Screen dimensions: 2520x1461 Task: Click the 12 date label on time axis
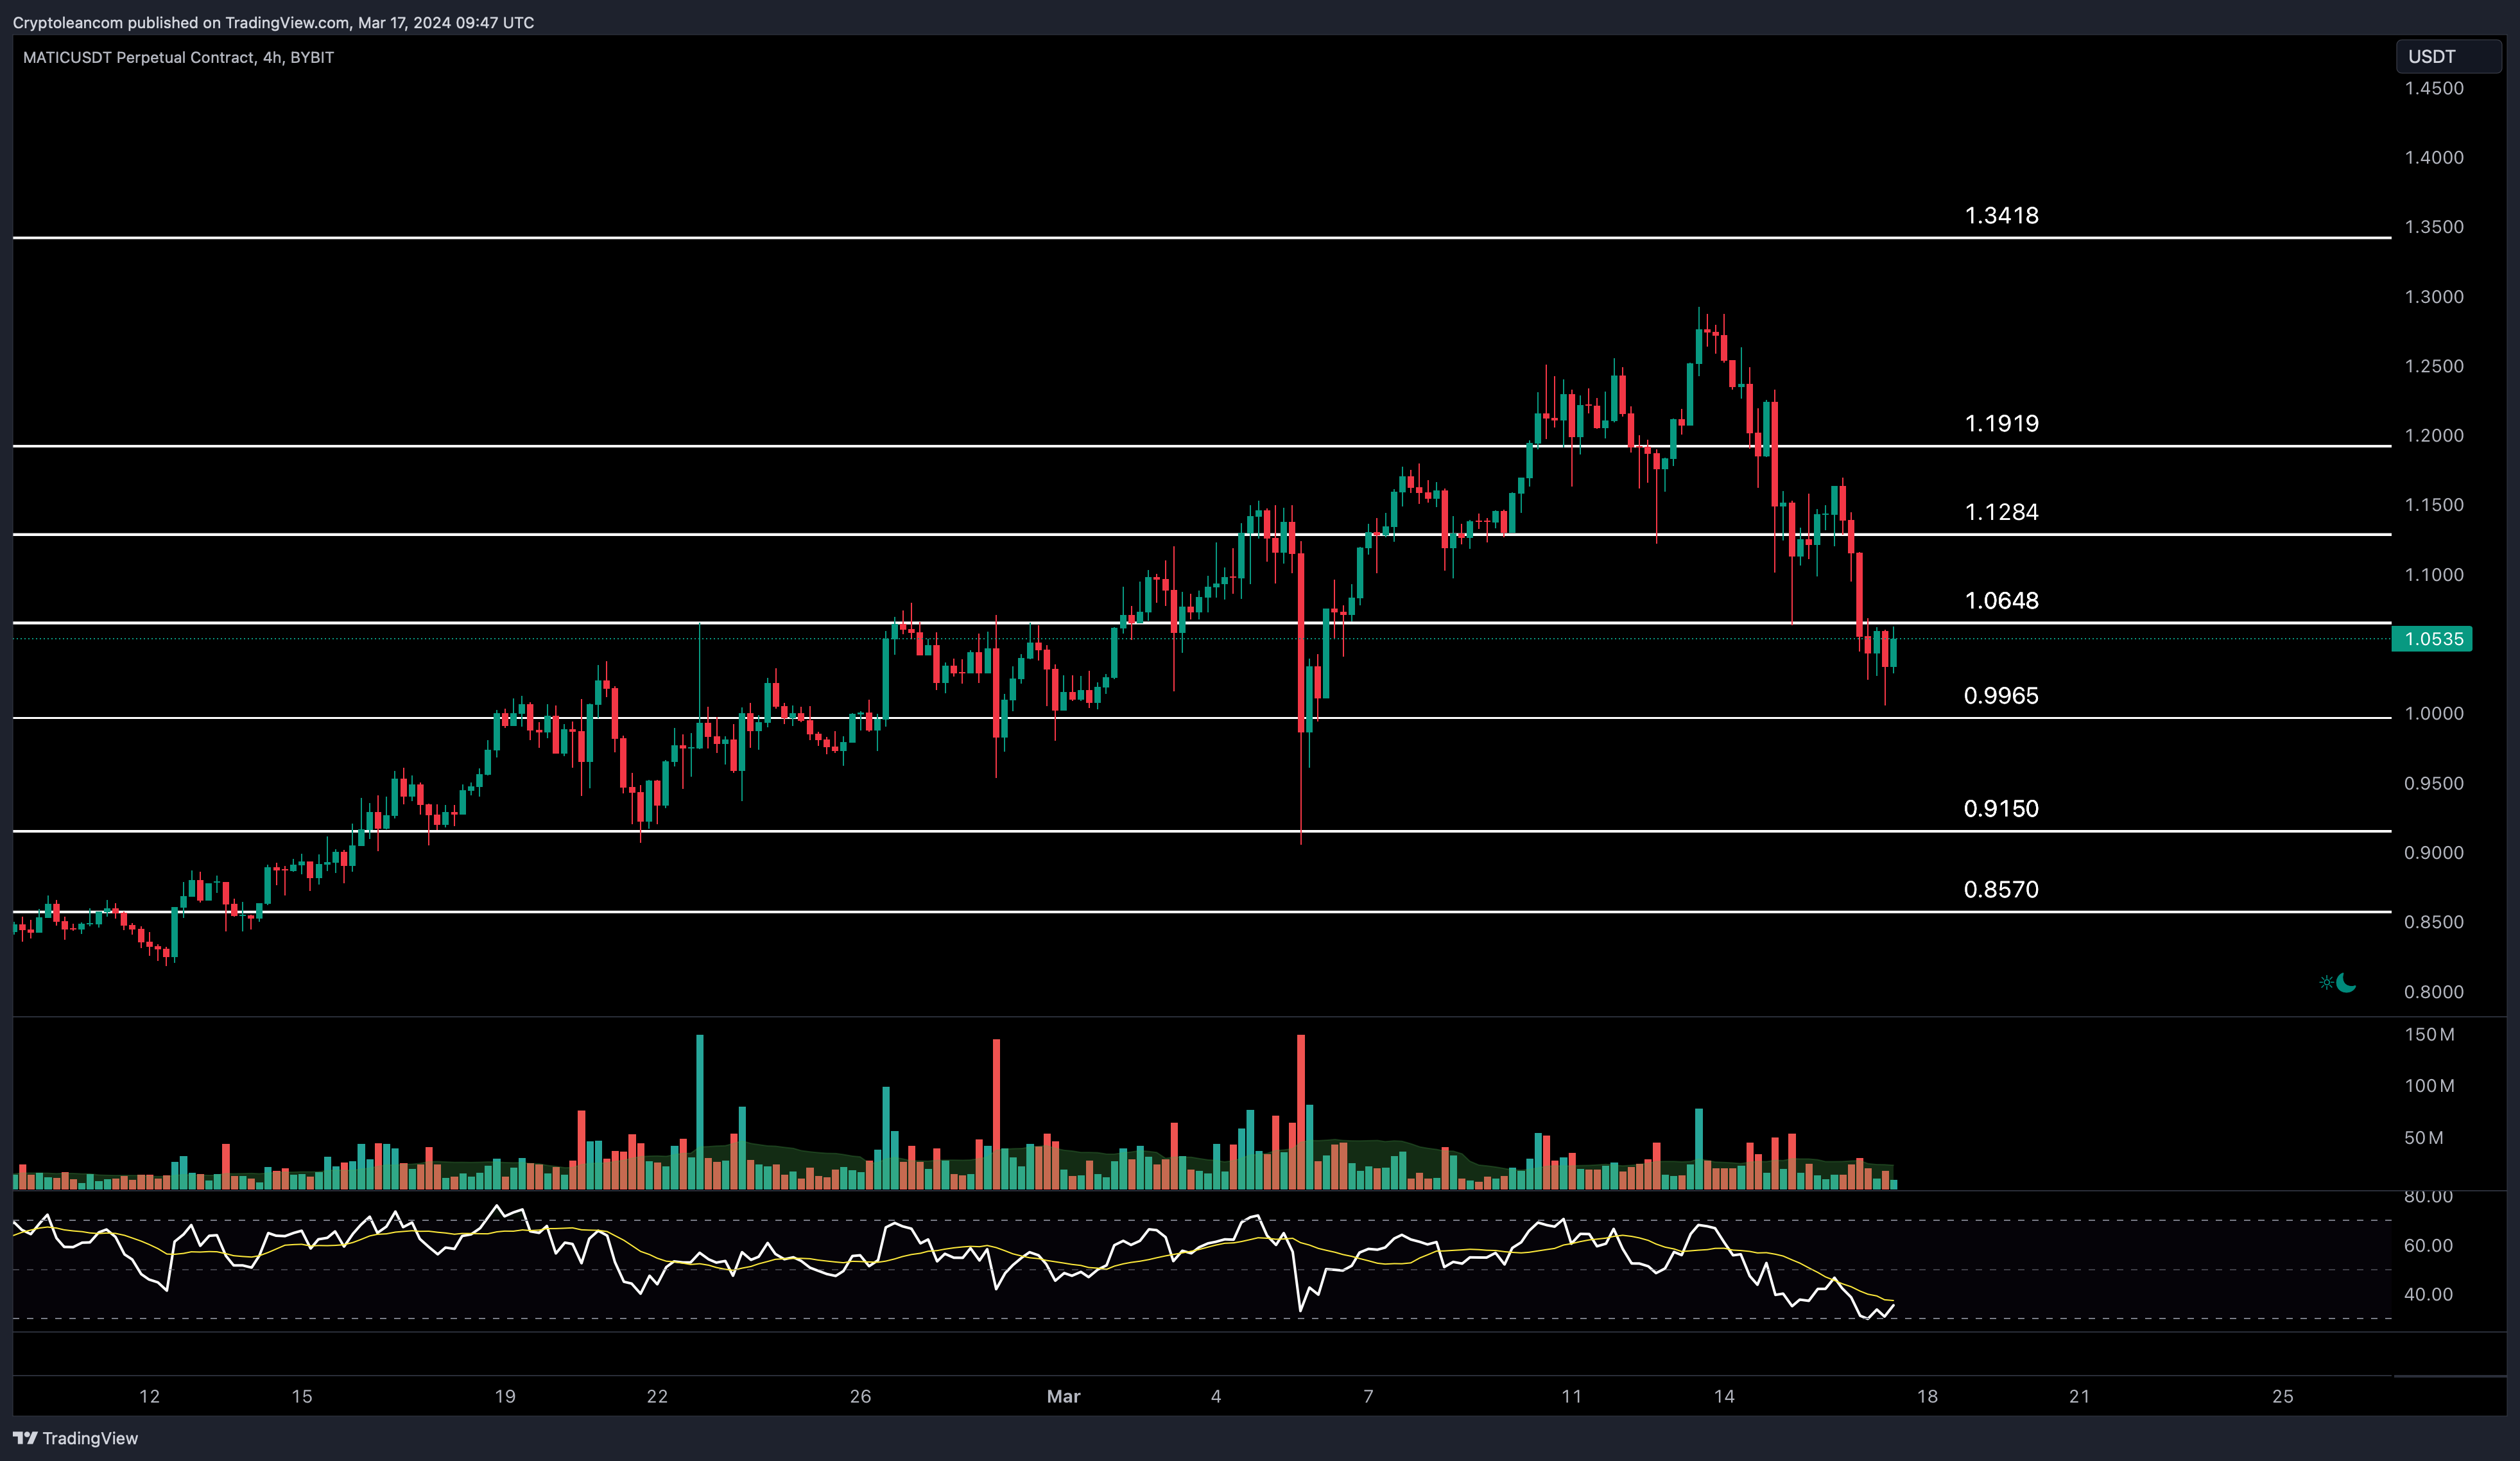(149, 1396)
